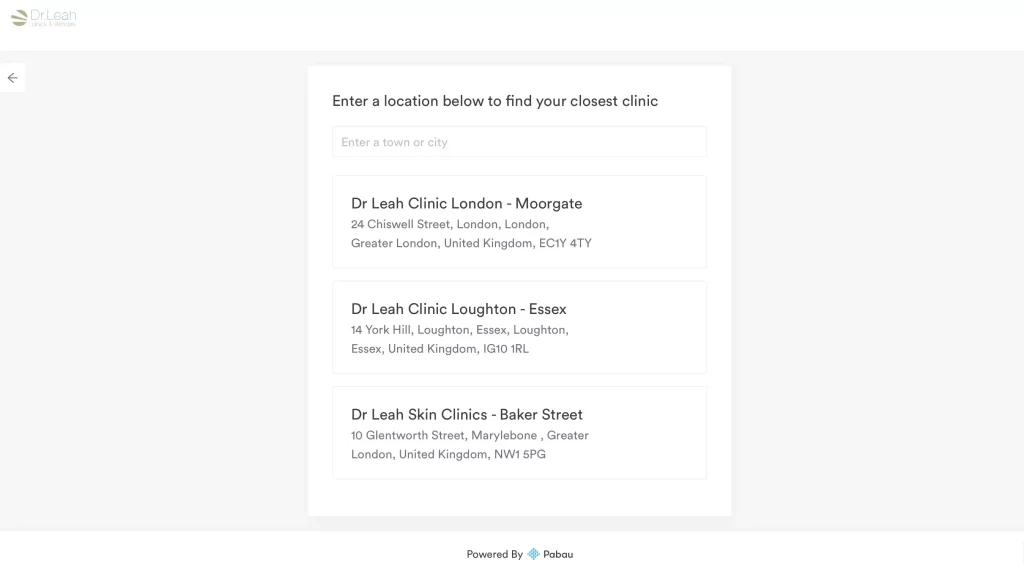Click "Baker Street" in third clinic title
This screenshot has width=1024, height=576.
click(x=541, y=415)
